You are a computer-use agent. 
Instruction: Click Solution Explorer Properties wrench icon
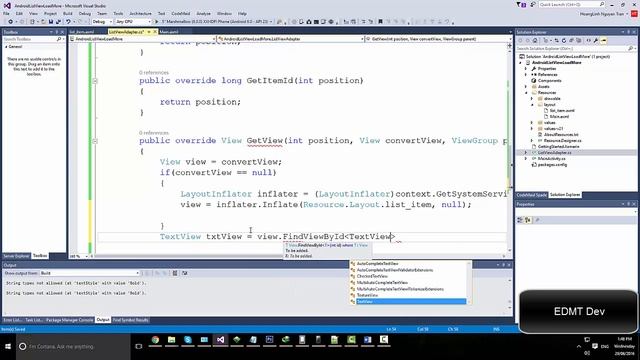click(x=596, y=41)
